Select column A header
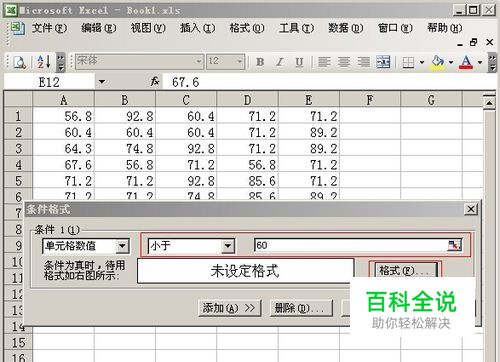The image size is (500, 362). click(63, 100)
